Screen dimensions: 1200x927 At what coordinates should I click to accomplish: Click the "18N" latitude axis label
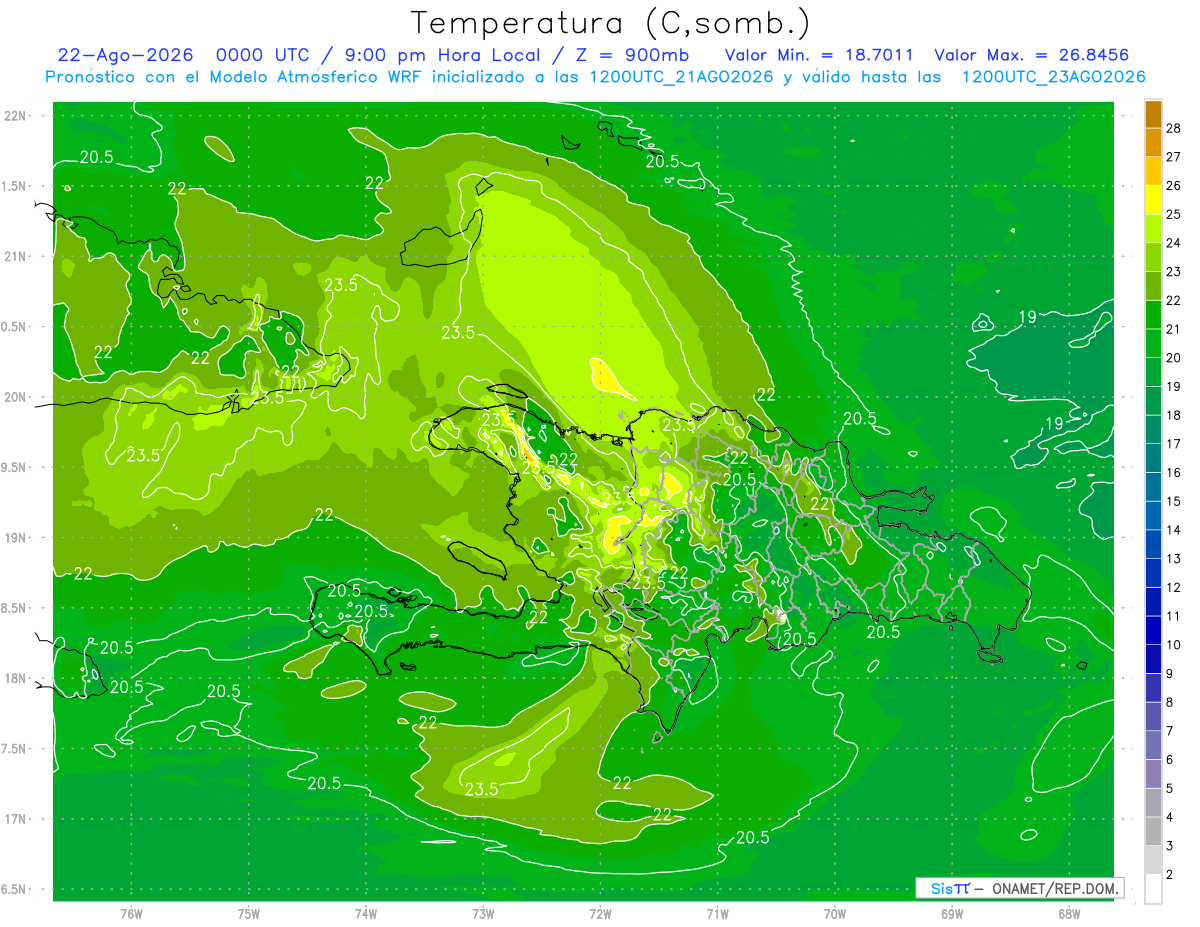15,679
